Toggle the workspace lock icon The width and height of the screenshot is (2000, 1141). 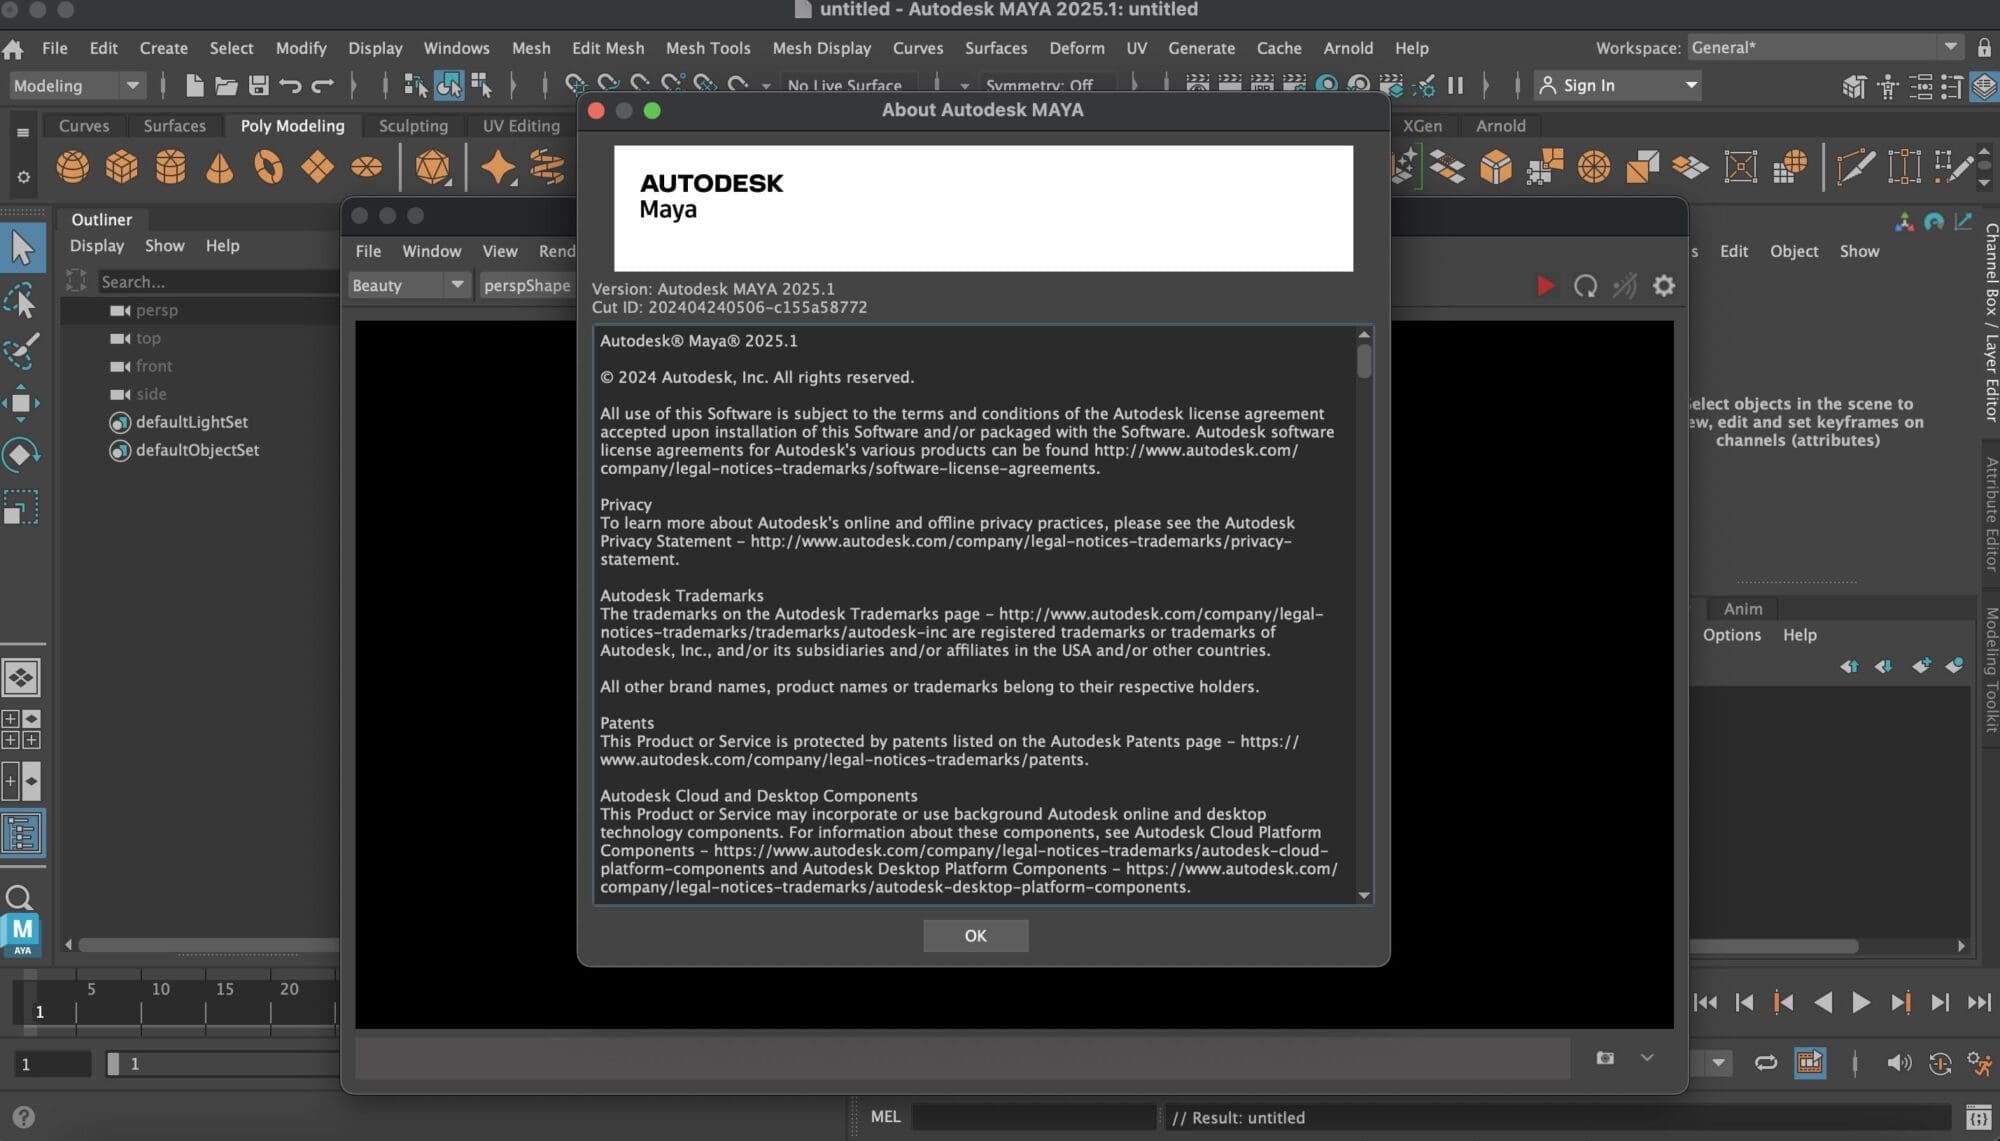(x=1984, y=47)
